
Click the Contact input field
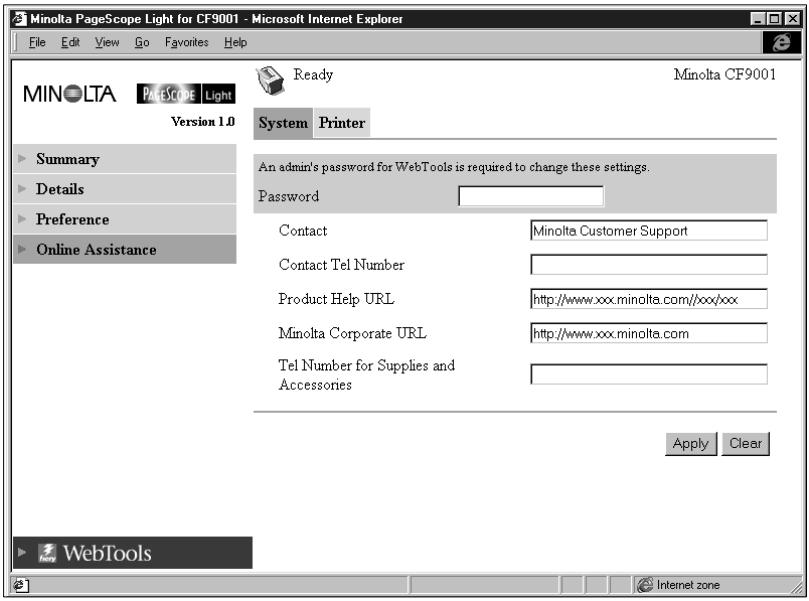[649, 230]
